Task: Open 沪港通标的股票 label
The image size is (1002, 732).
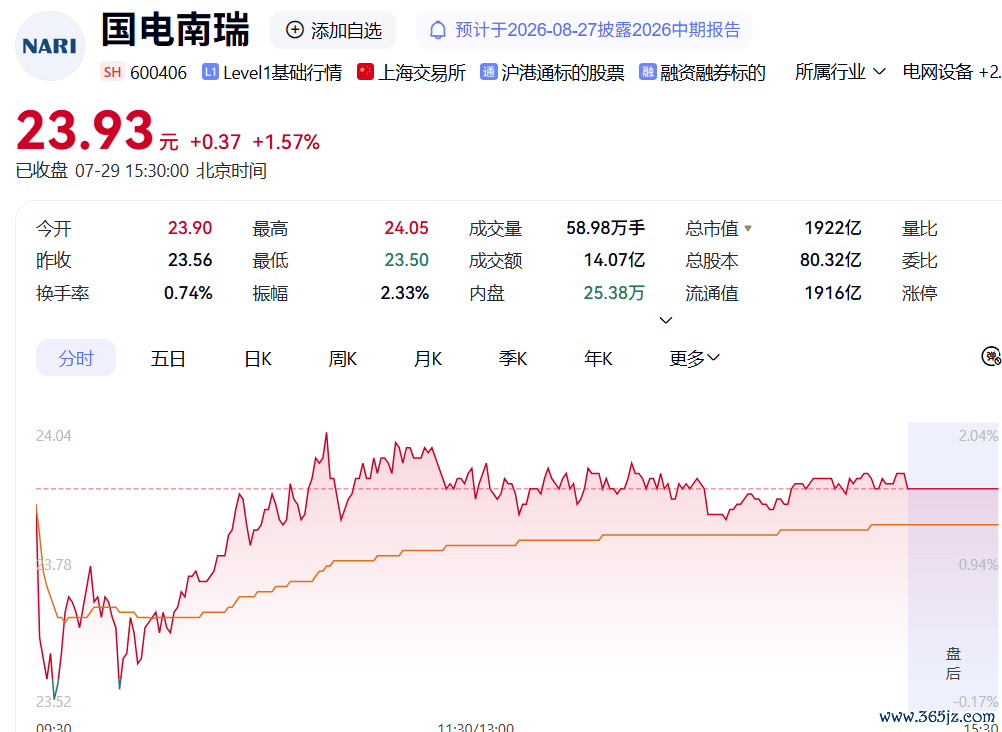Action: coord(563,73)
